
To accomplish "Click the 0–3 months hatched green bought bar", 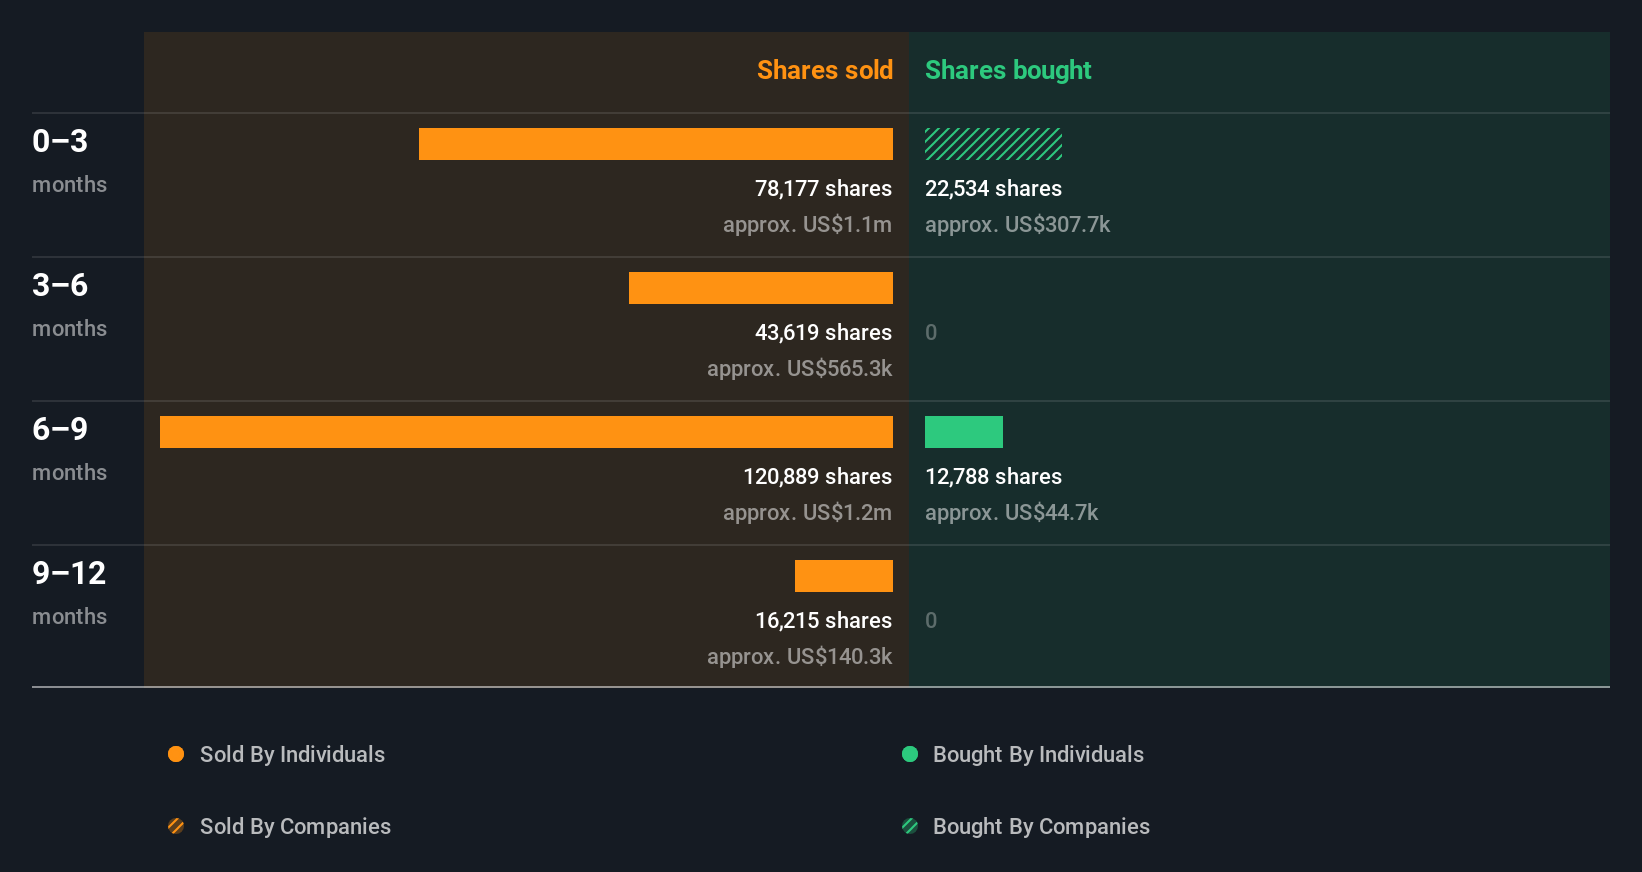I will click(x=993, y=144).
